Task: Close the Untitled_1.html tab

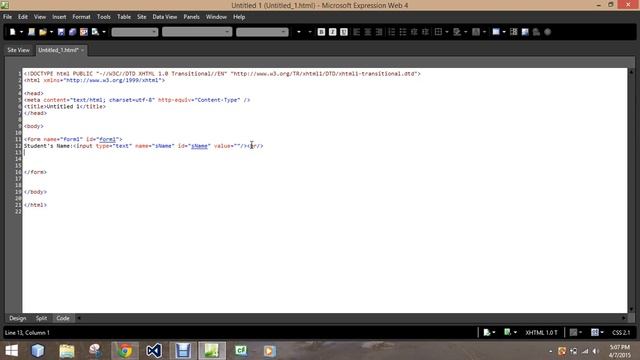Action: pos(82,50)
